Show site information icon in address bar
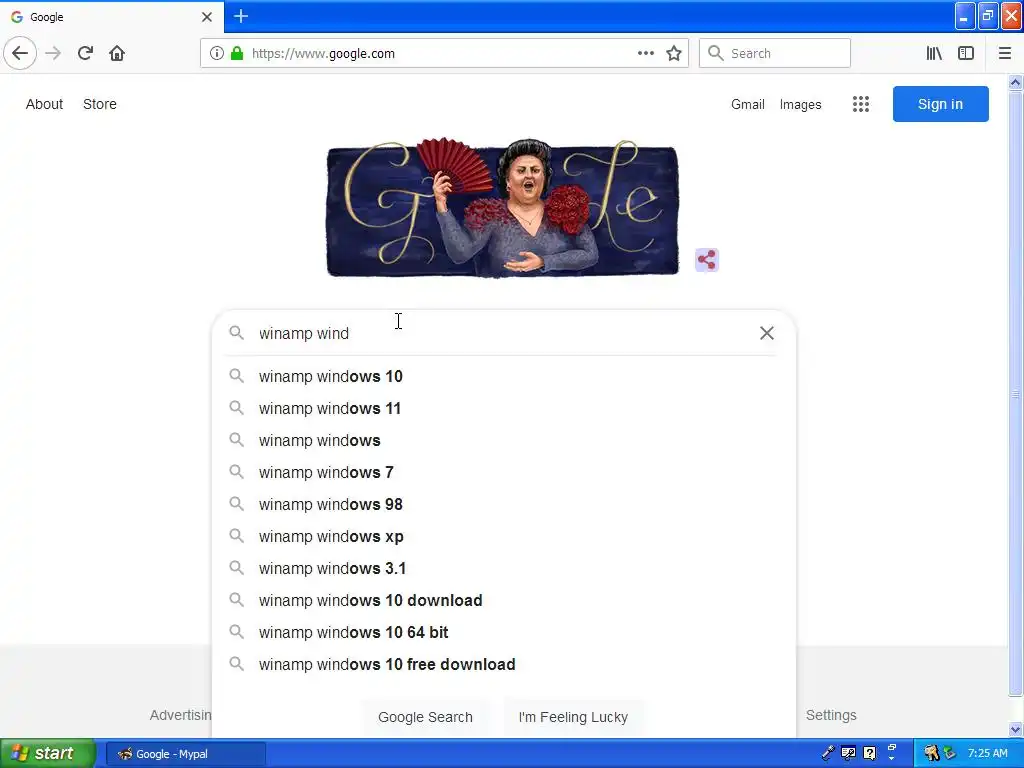This screenshot has height=768, width=1024. (x=217, y=54)
